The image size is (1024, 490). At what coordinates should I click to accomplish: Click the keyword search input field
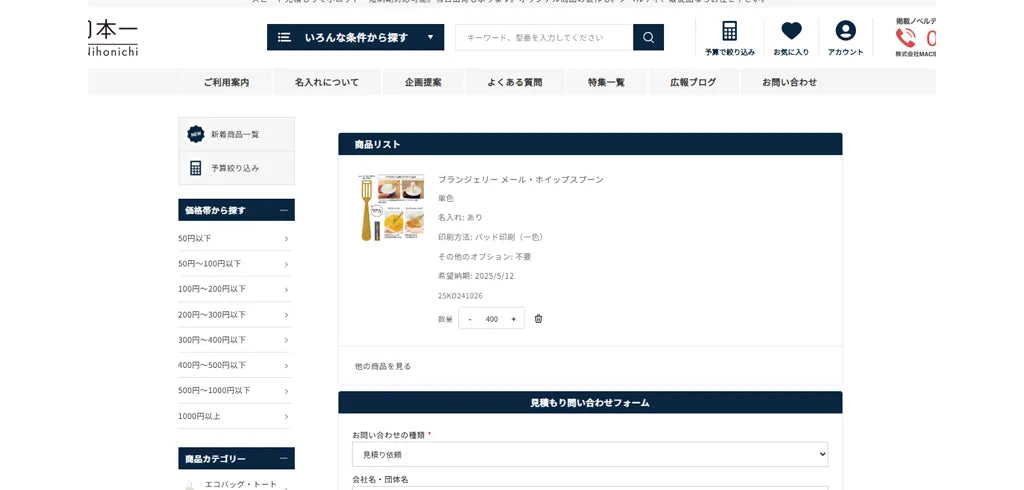(544, 38)
